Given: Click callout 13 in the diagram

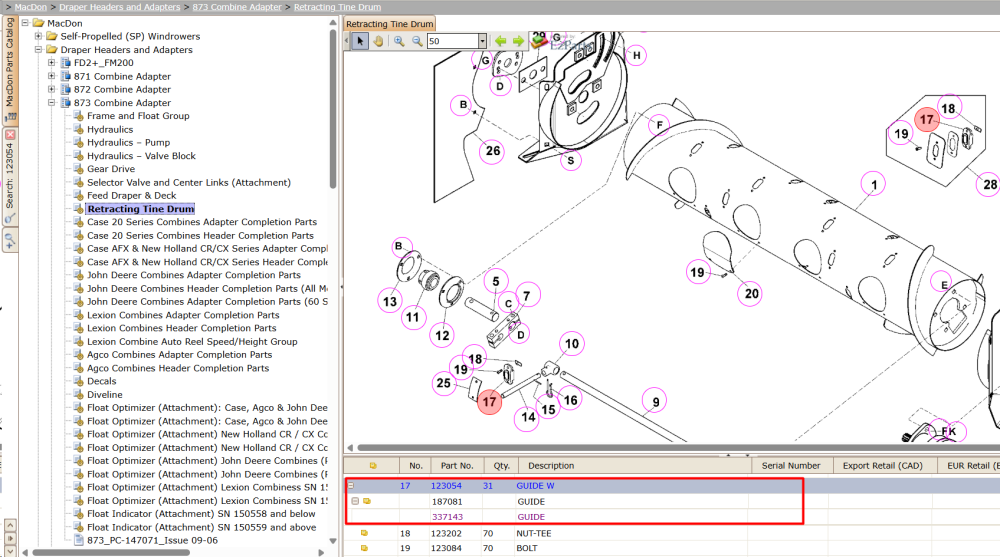Looking at the screenshot, I should [390, 301].
